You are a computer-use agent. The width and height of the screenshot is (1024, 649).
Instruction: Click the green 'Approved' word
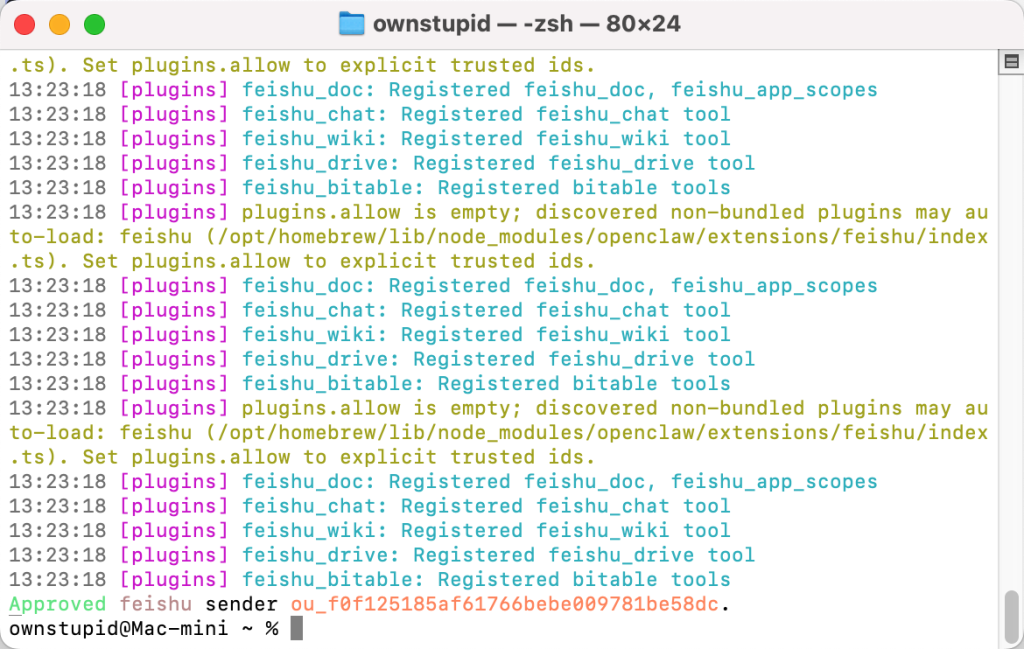coord(57,605)
